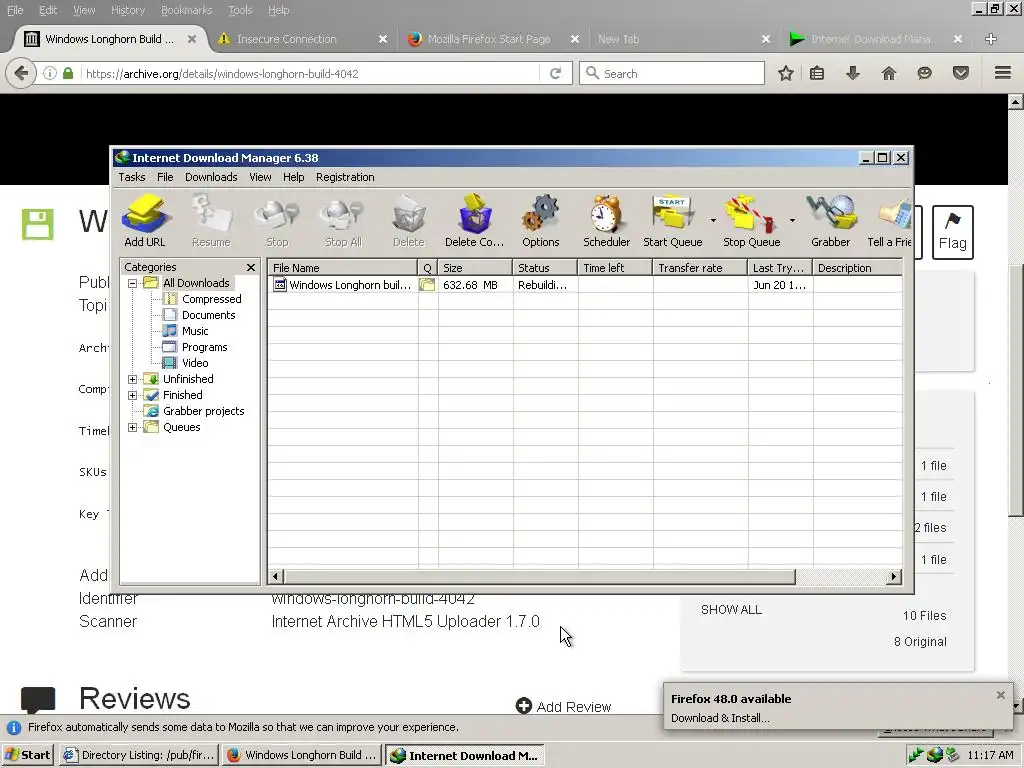
Task: Expand the Unfinished category node
Action: 133,379
